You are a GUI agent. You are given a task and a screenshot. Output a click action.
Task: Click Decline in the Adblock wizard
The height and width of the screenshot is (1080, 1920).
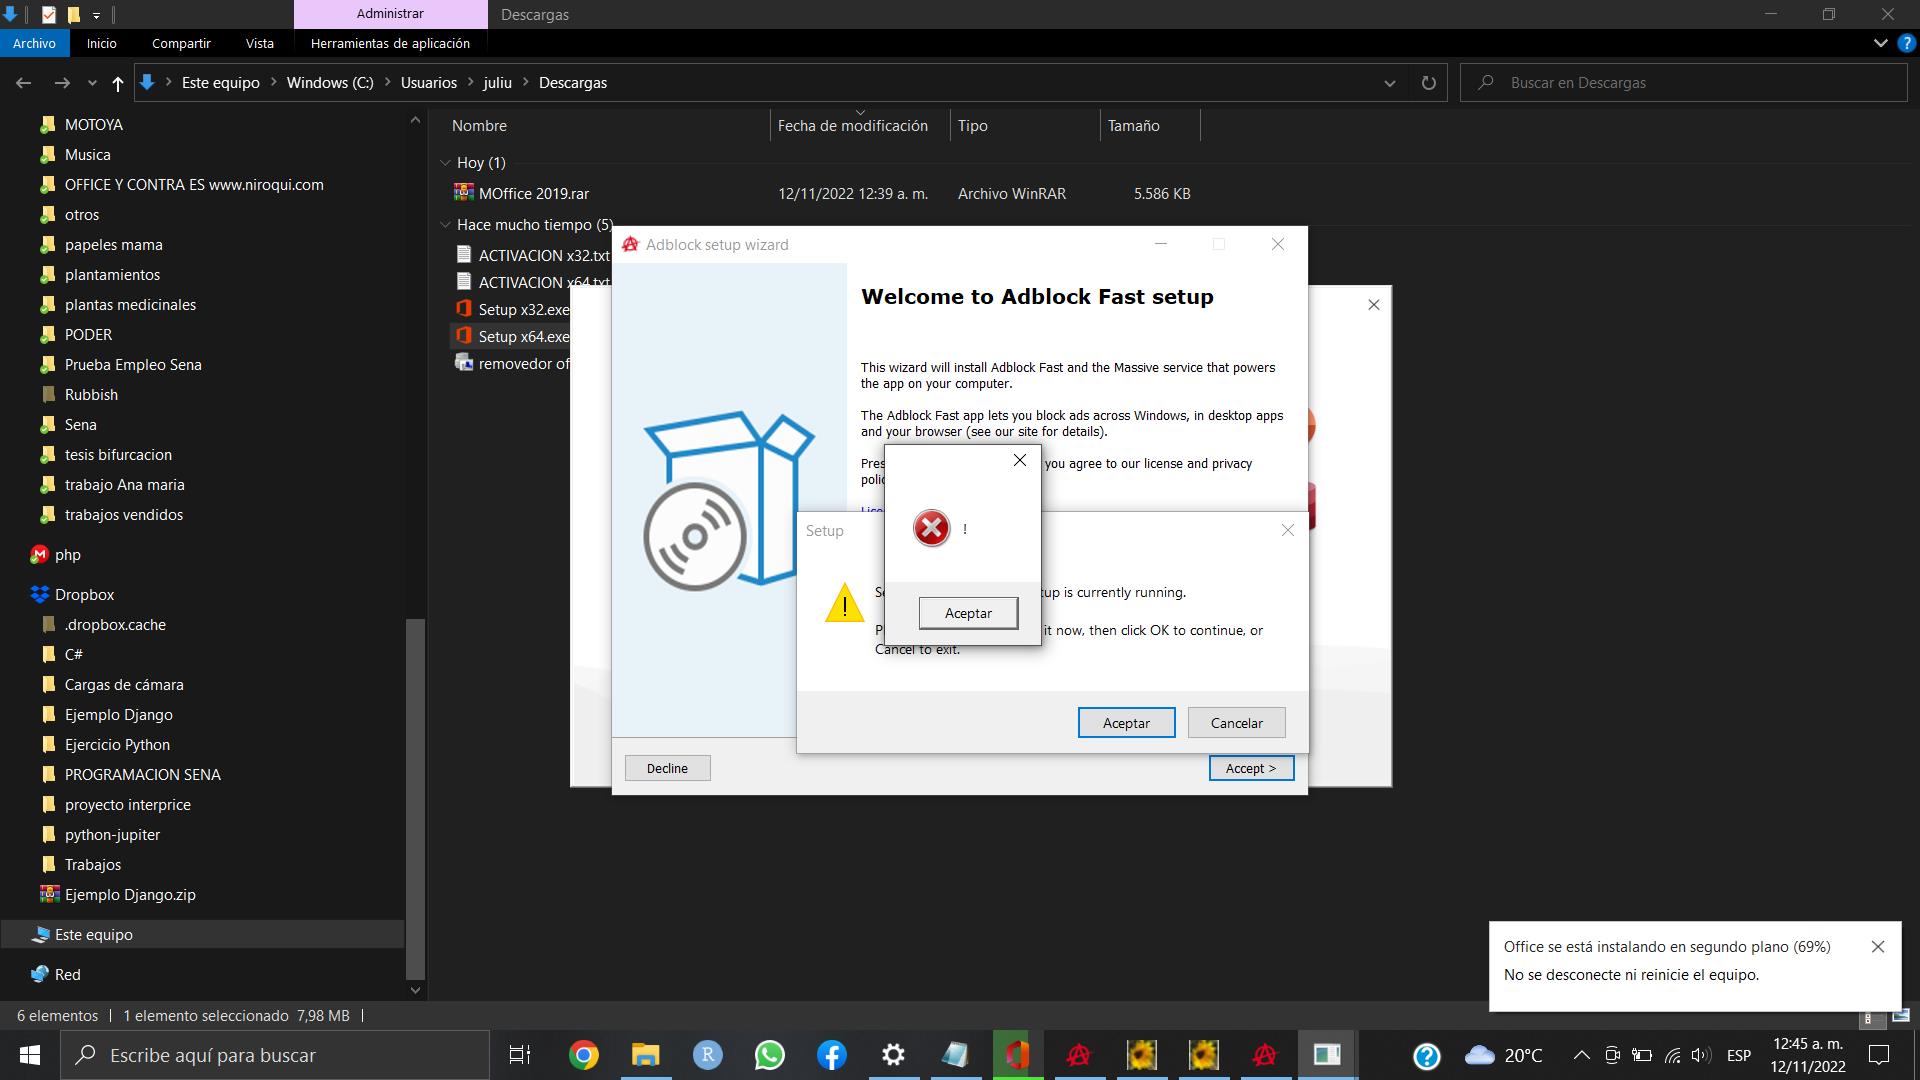point(667,768)
